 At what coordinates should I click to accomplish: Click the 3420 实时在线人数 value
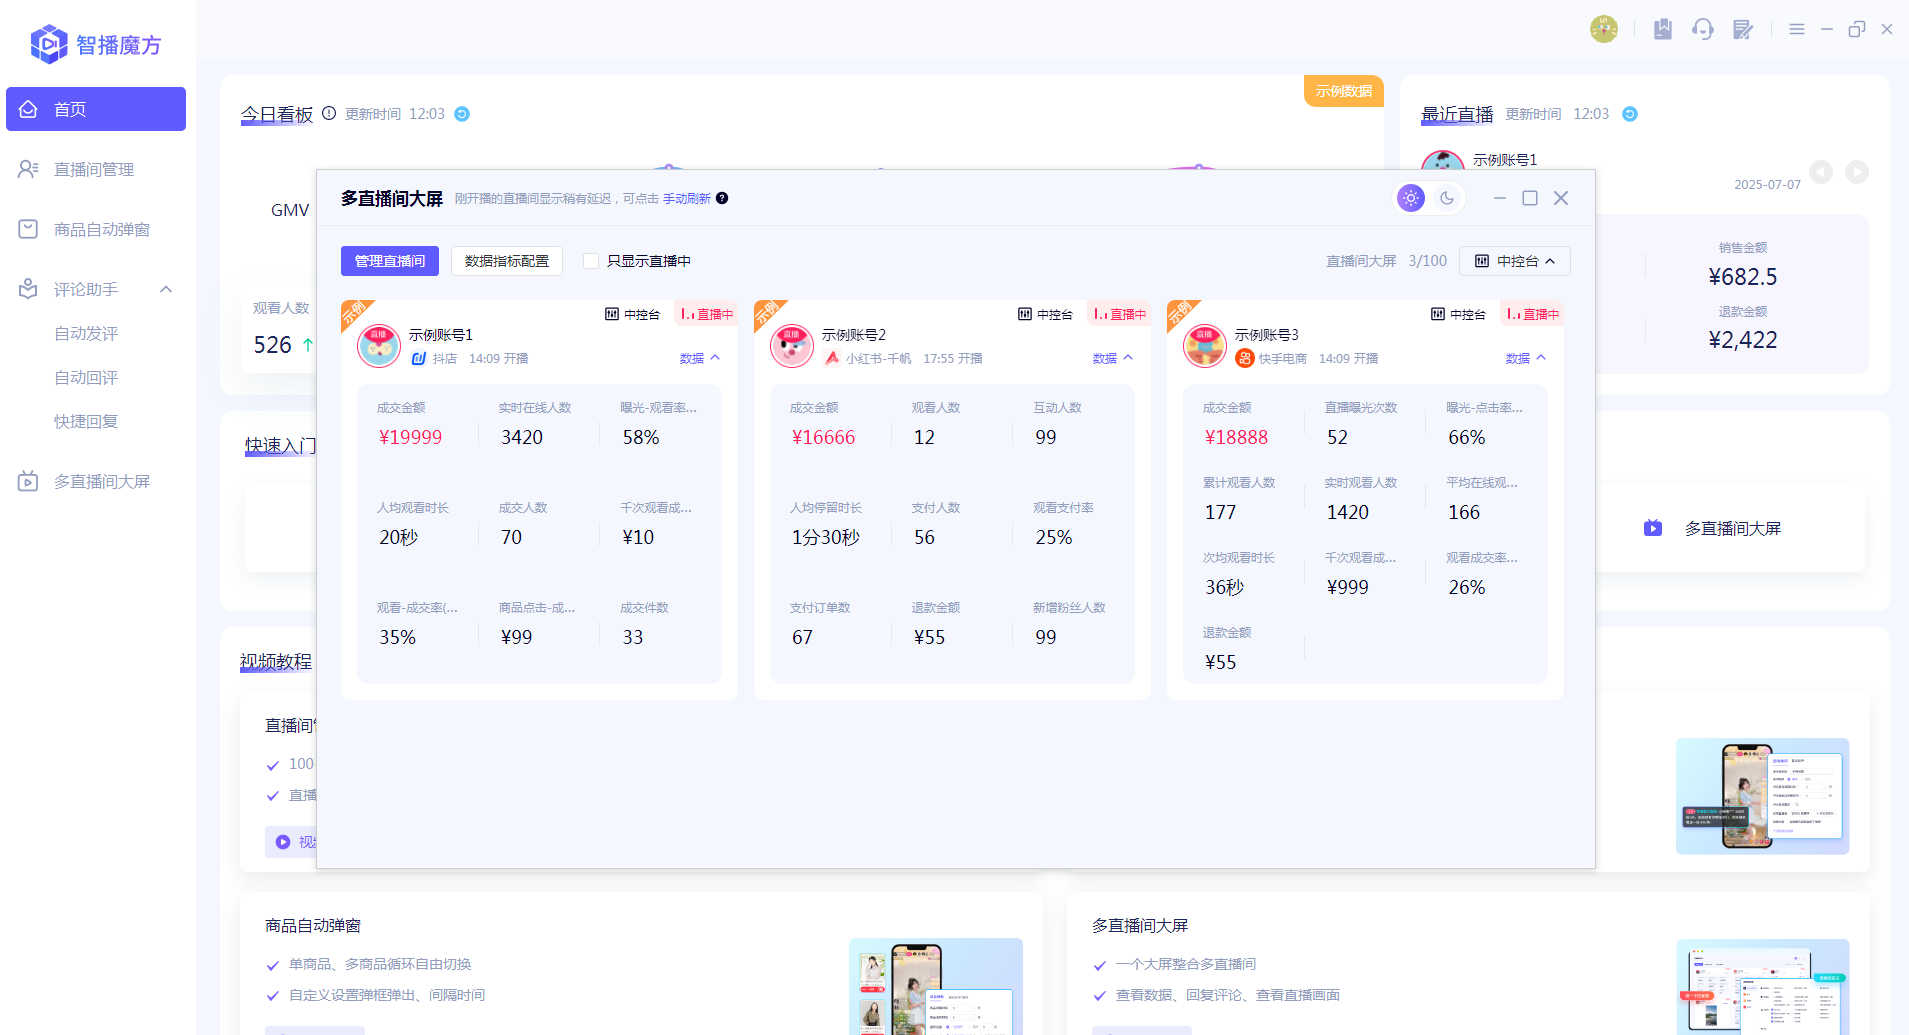tap(522, 437)
